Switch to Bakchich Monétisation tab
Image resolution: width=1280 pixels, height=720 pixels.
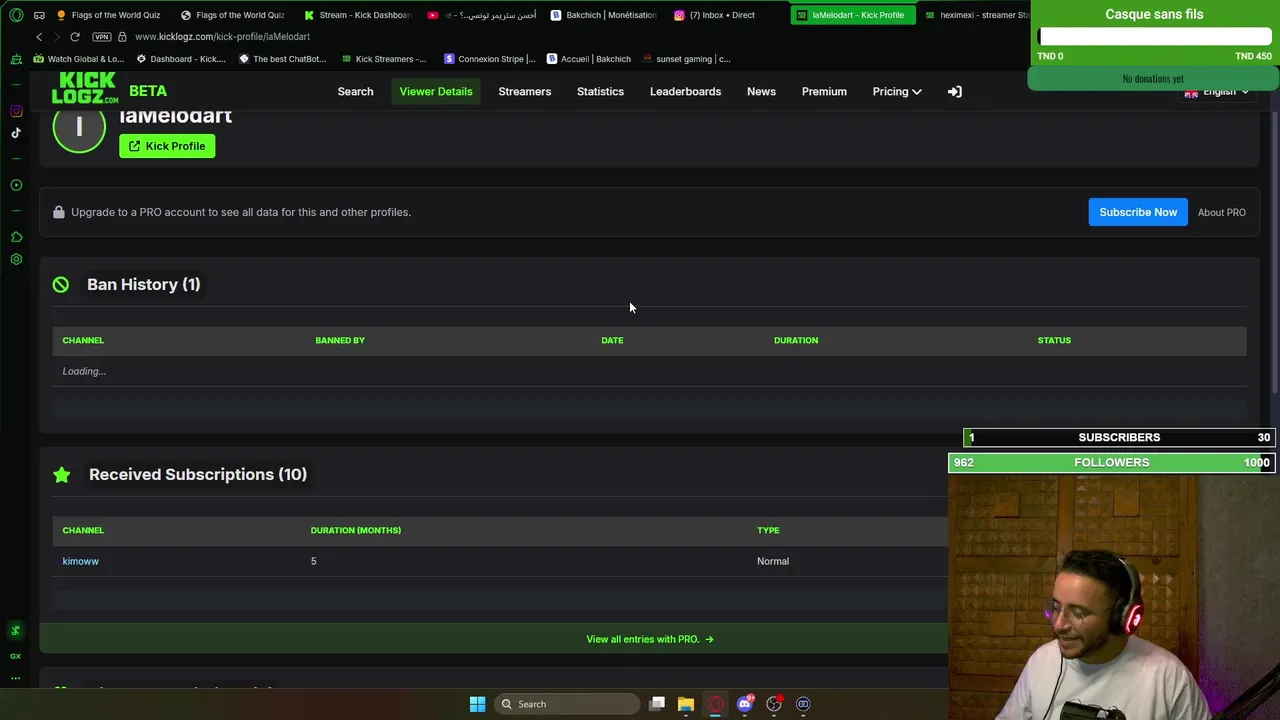click(604, 15)
